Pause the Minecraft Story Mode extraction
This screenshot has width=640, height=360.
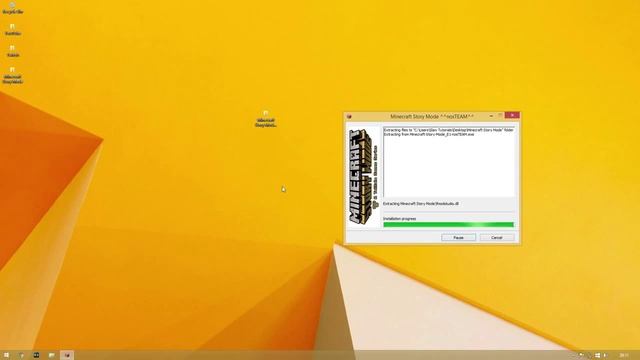[458, 238]
